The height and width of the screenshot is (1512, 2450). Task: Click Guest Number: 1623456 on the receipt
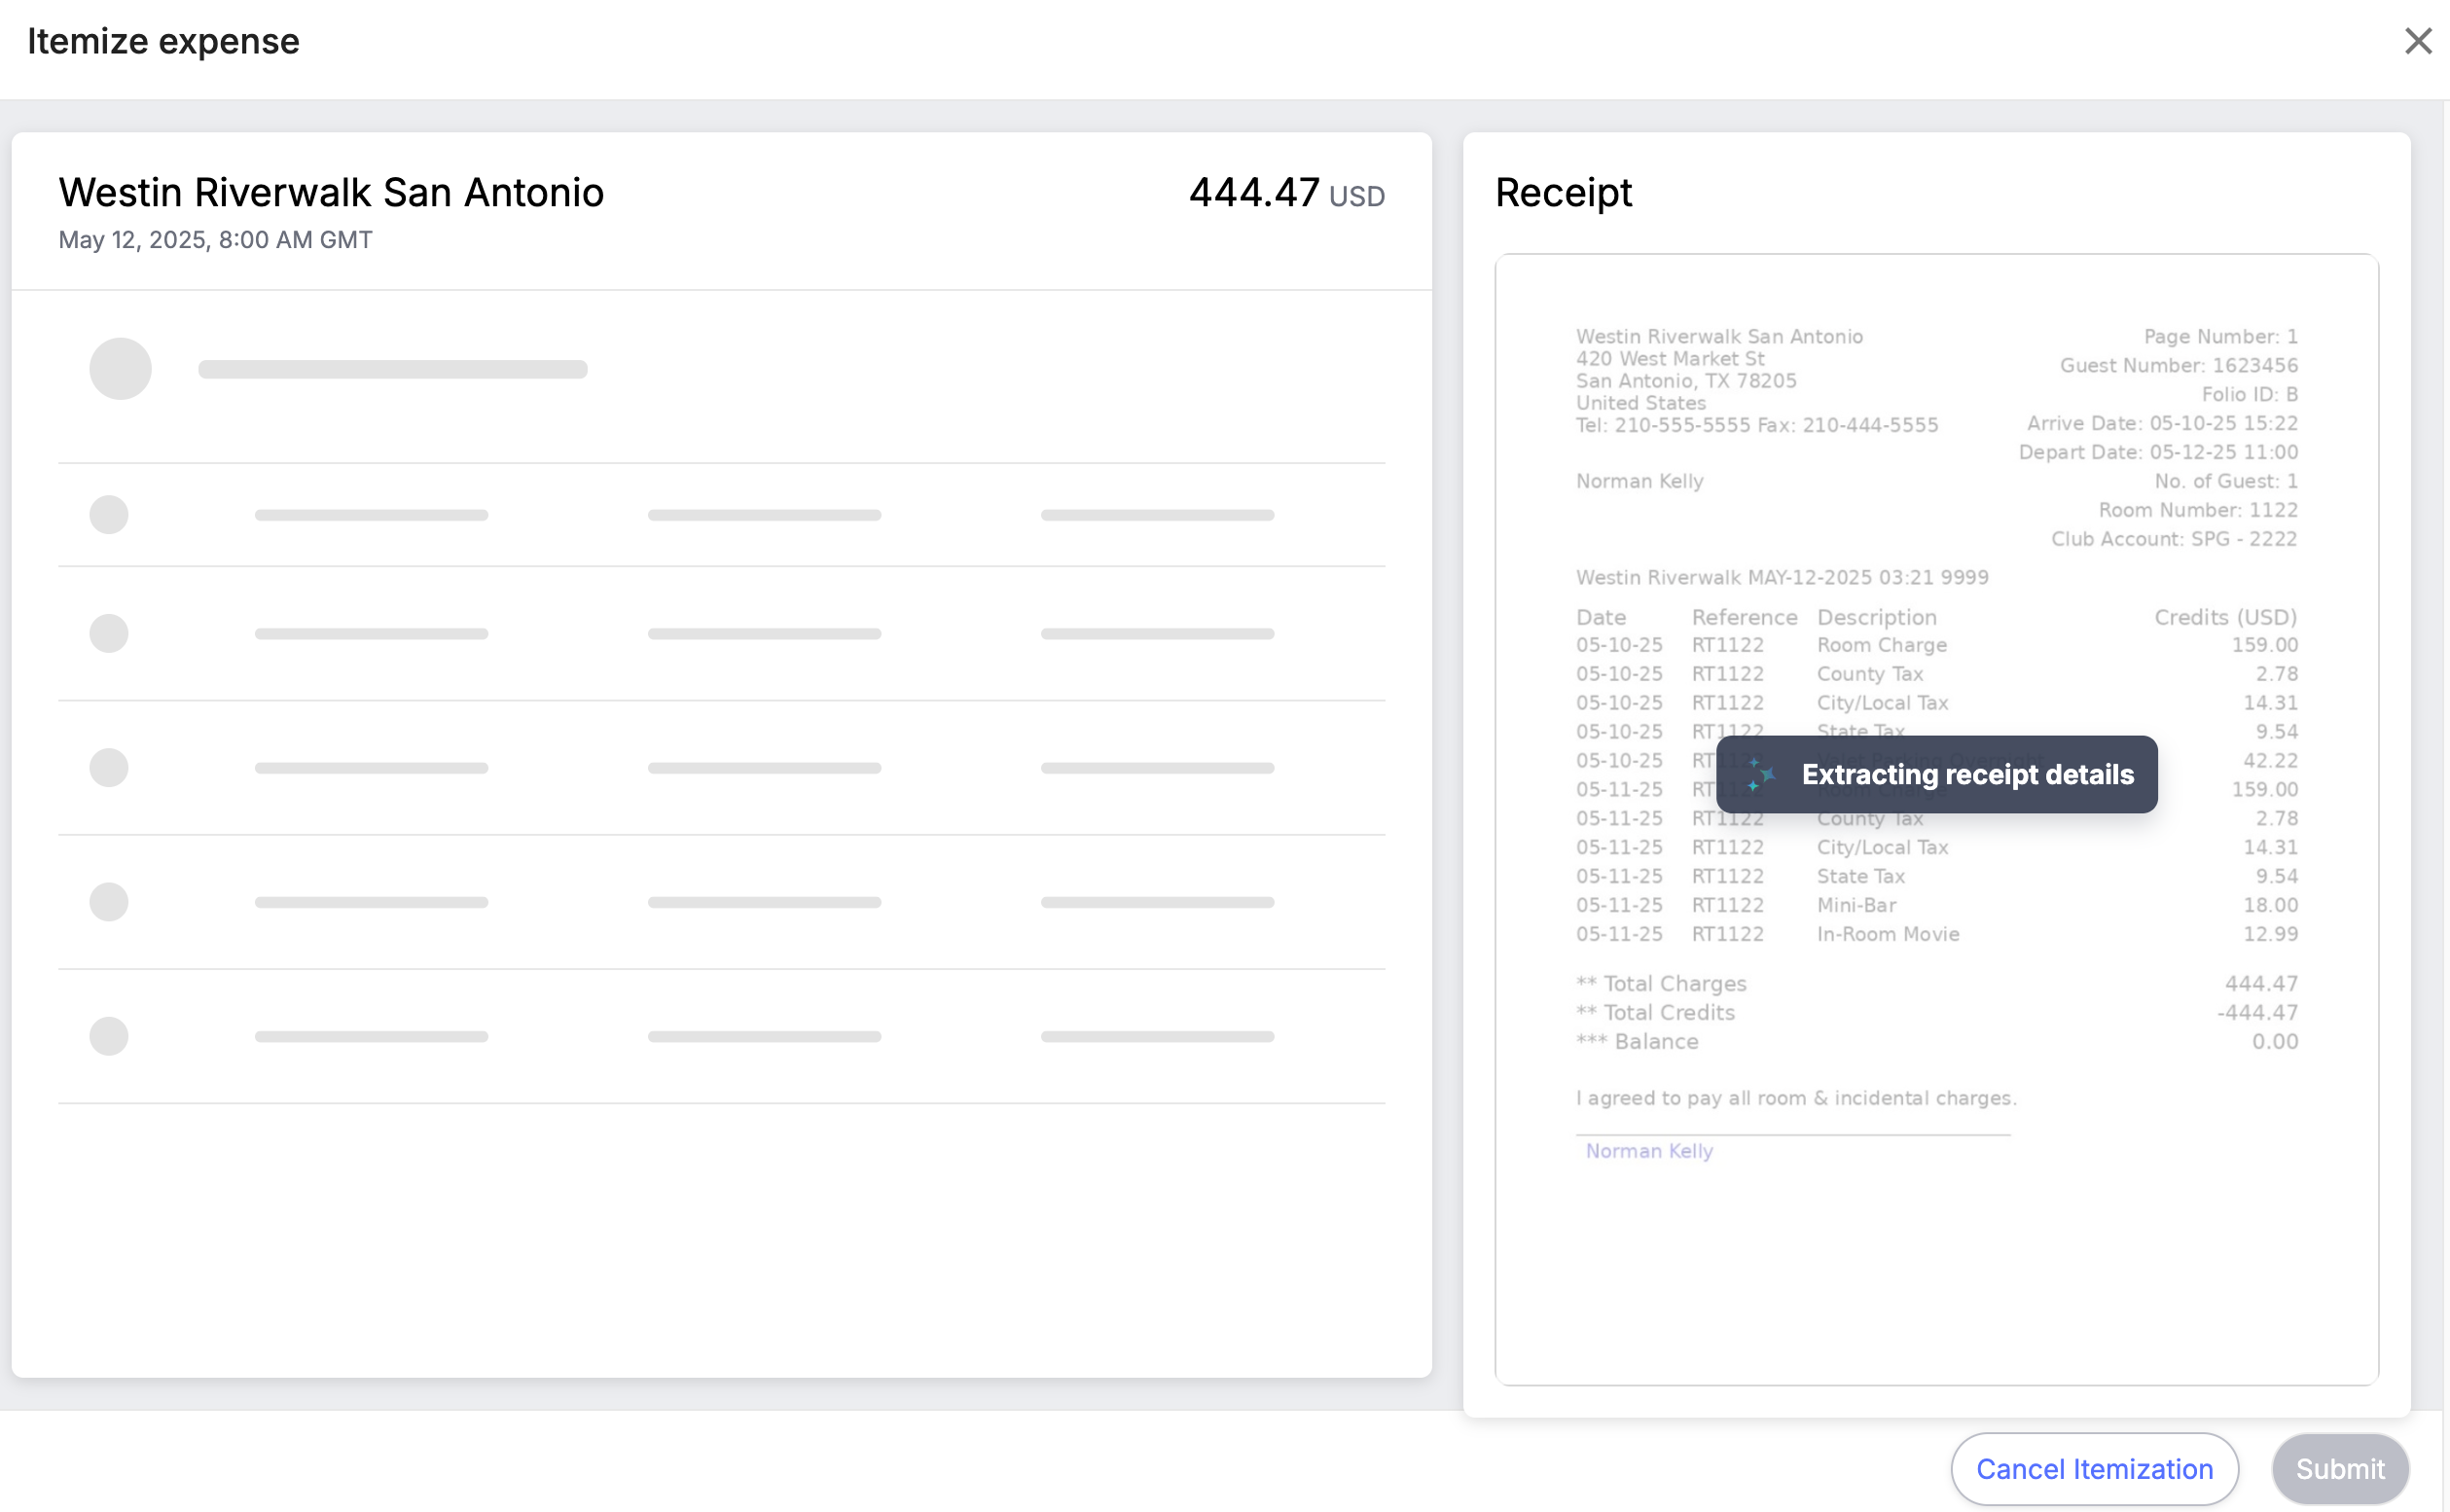pyautogui.click(x=2178, y=365)
